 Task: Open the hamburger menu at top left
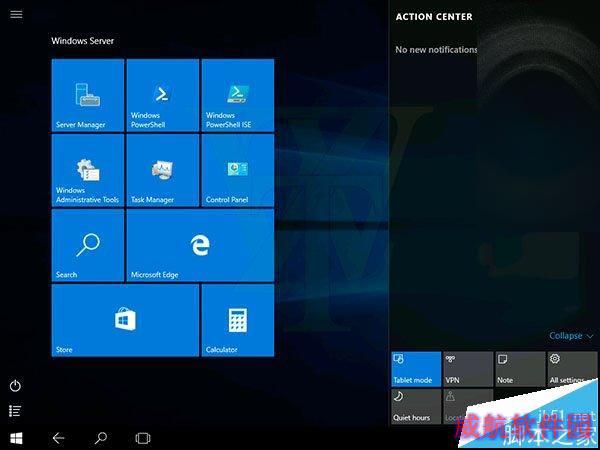[x=16, y=15]
